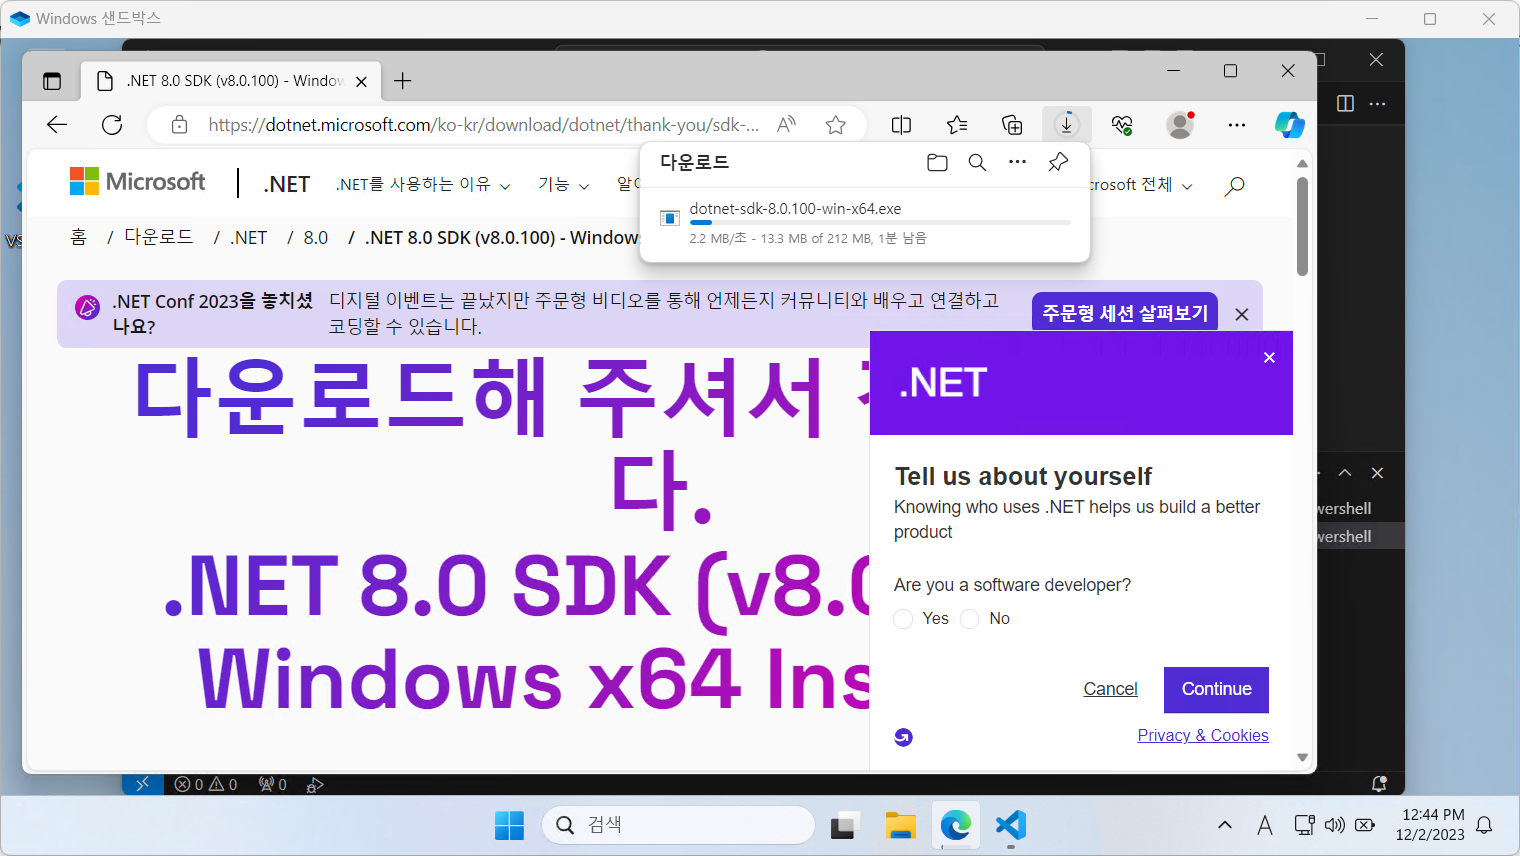The width and height of the screenshot is (1520, 856).
Task: Click the Cancel link in the survey
Action: click(1110, 689)
